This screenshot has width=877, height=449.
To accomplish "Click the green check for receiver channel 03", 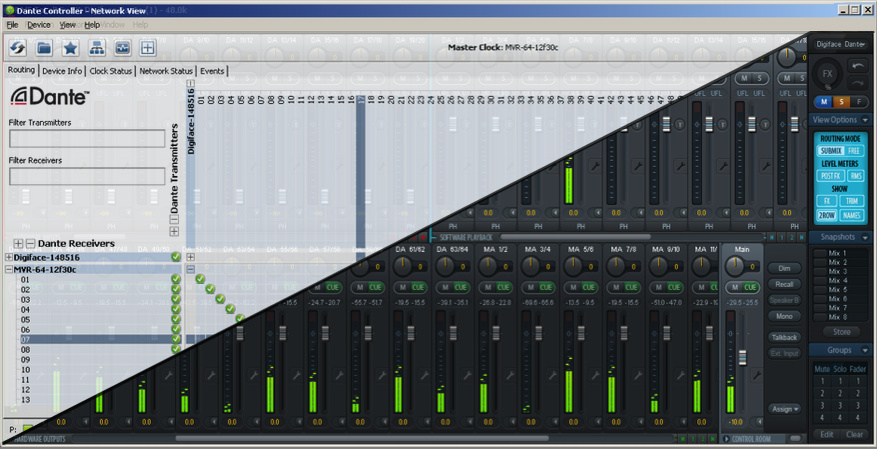I will (x=176, y=299).
